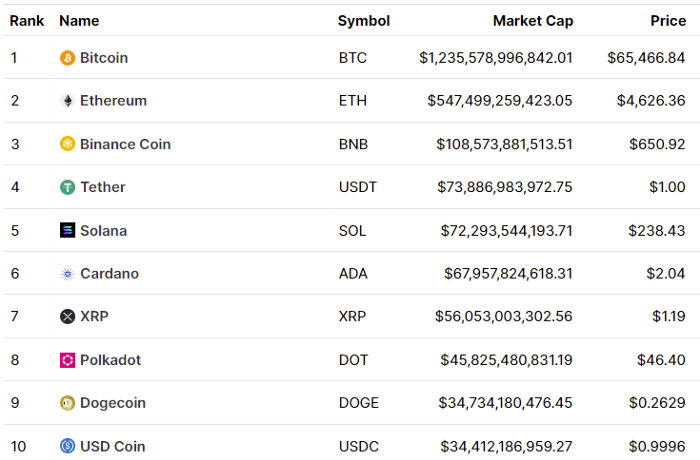Click the Tether green logo icon
Screen dimensions: 700x460
pos(67,187)
